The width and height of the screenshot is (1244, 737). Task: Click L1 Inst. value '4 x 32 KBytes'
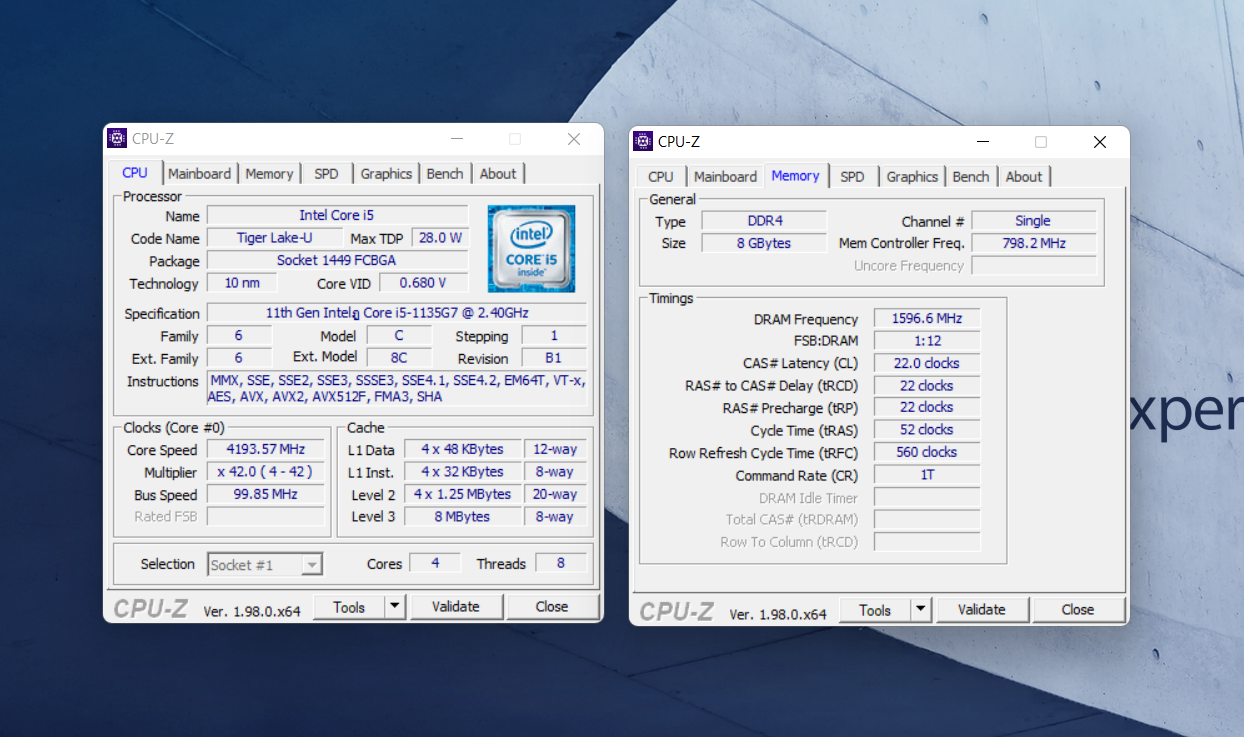(x=462, y=472)
